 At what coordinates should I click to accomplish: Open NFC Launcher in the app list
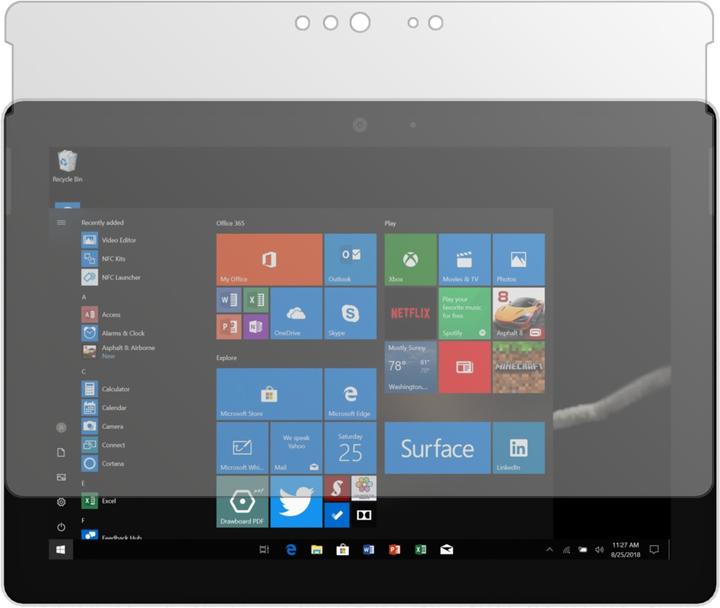111,277
